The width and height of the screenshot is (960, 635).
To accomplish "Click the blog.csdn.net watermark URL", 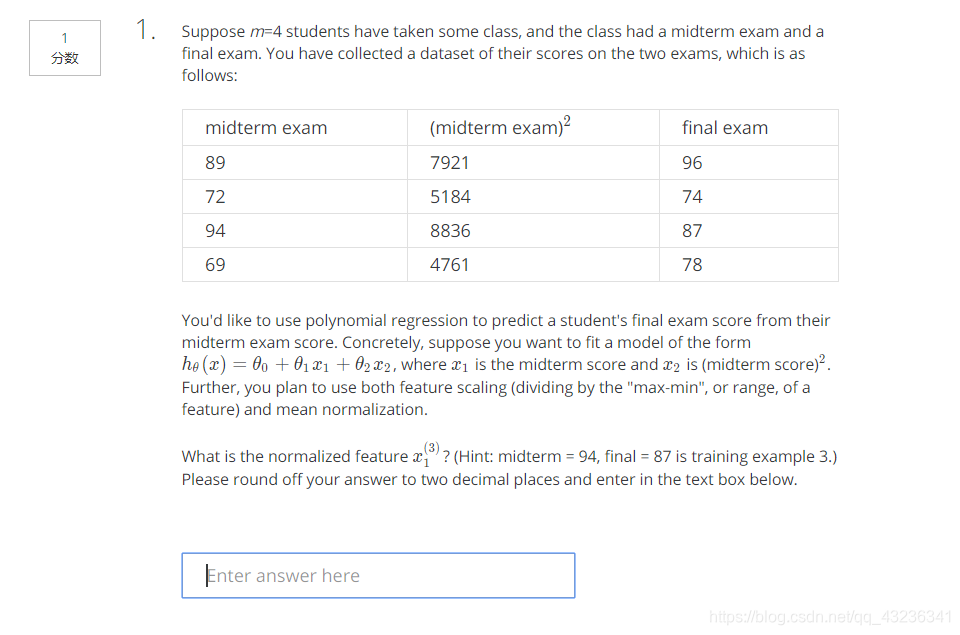I will (x=830, y=616).
